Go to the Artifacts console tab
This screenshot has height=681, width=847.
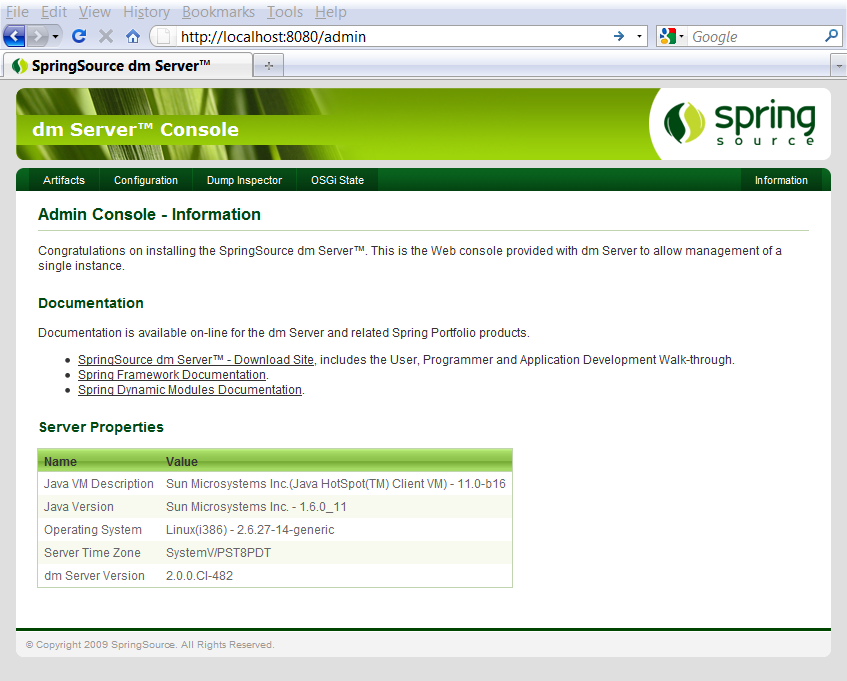point(64,180)
